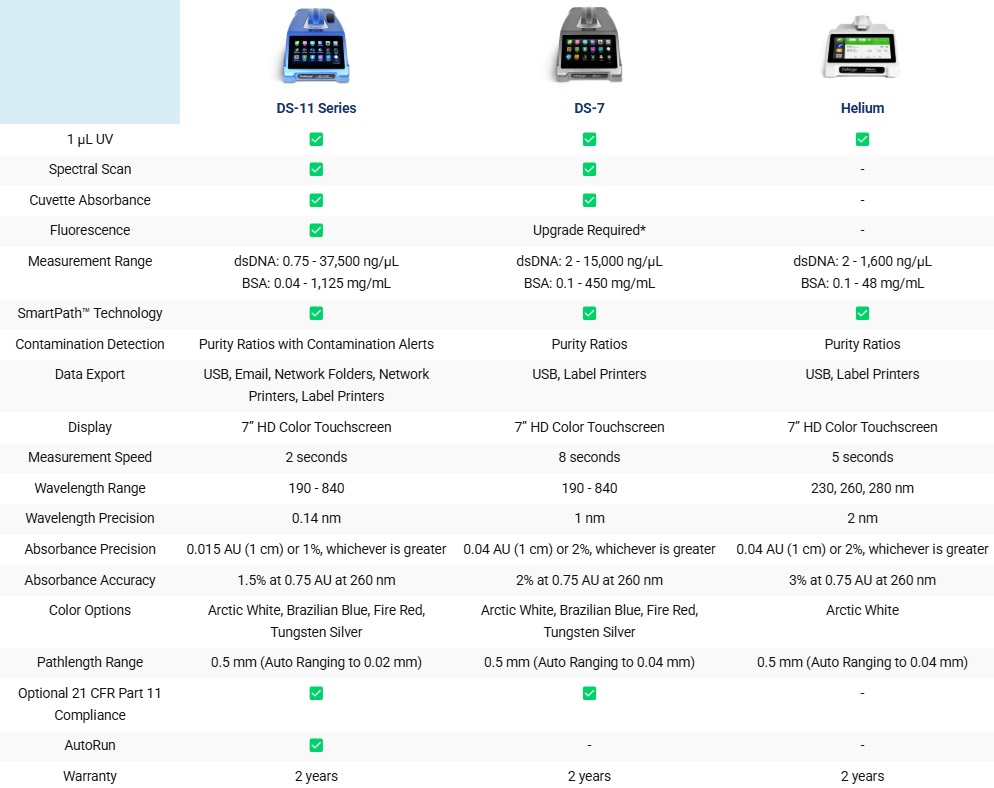Viewport: 994px width, 788px height.
Task: Click '0.015 AU (1 cm) or 1%' precision cell
Action: [316, 549]
